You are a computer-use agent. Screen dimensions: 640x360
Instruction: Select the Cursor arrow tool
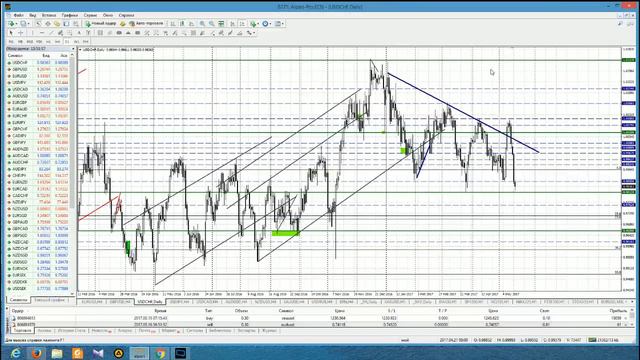pos(11,33)
